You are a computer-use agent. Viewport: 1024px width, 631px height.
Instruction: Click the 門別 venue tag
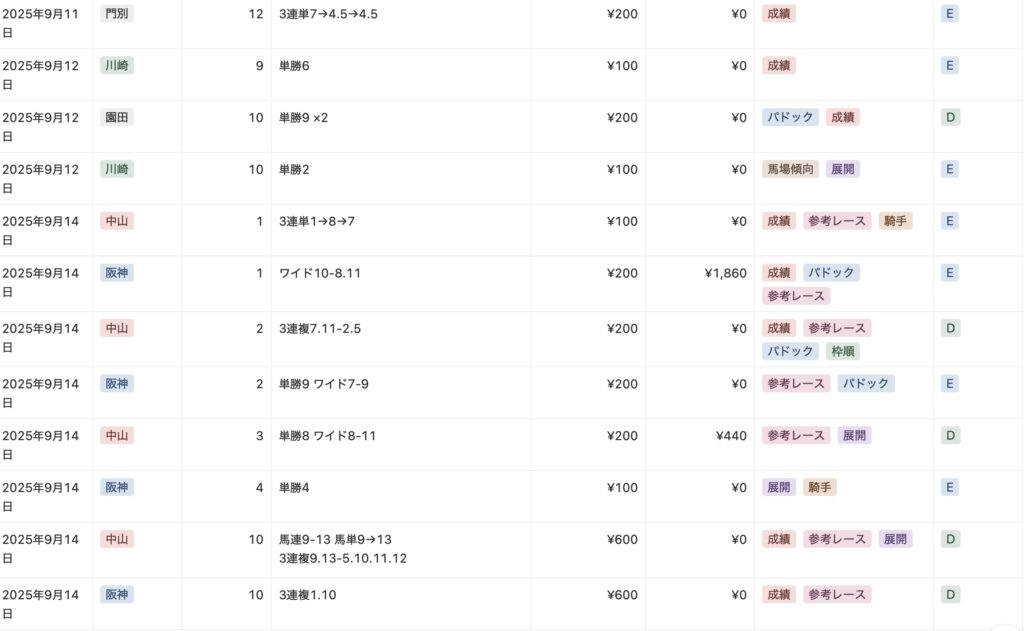pos(115,14)
